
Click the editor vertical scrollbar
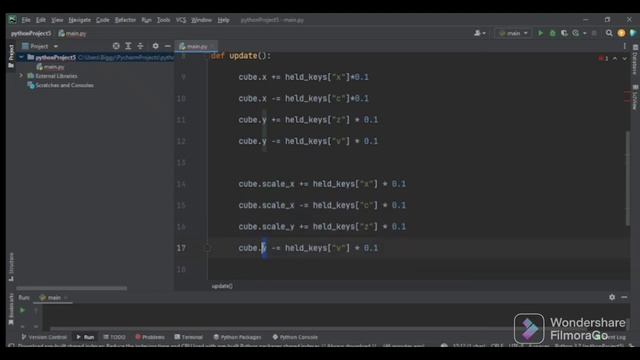[627, 178]
